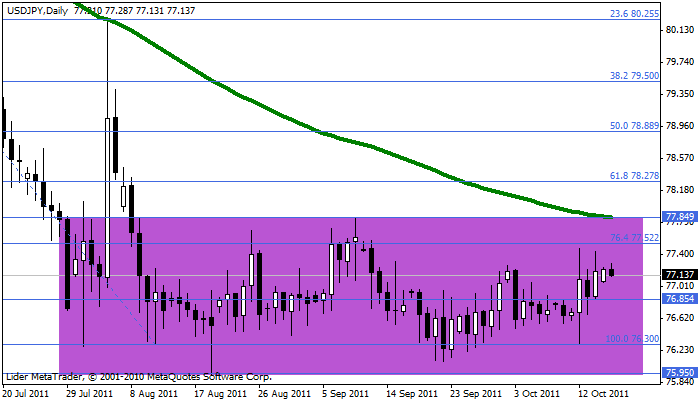Viewport: 700px width, 402px height.
Task: Select the 38.2 79.500 Fibonacci label
Action: 634,76
